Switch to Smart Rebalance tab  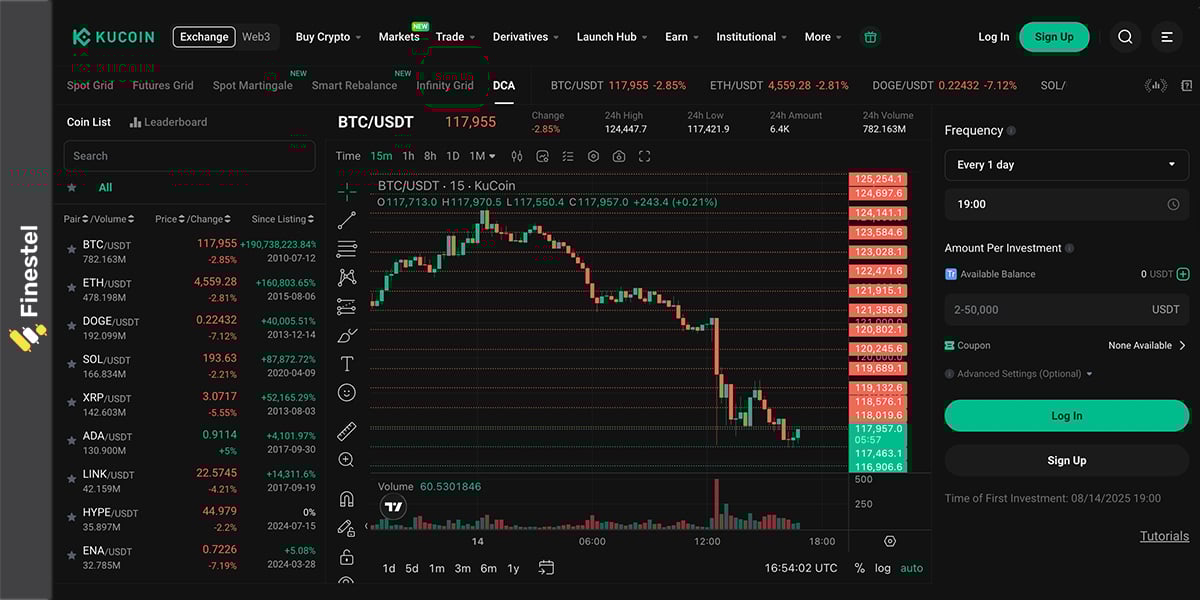354,86
